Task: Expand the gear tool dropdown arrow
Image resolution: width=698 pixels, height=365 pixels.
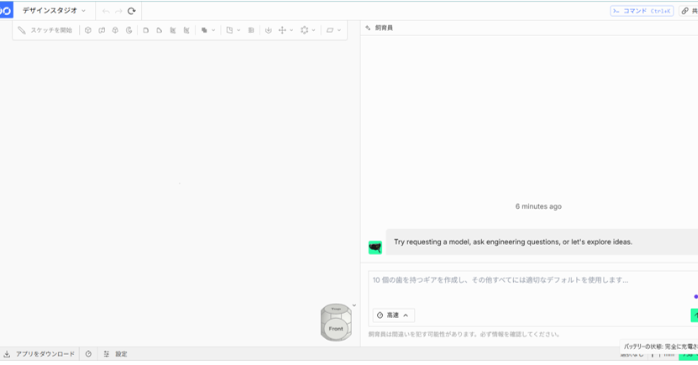Action: tap(313, 30)
